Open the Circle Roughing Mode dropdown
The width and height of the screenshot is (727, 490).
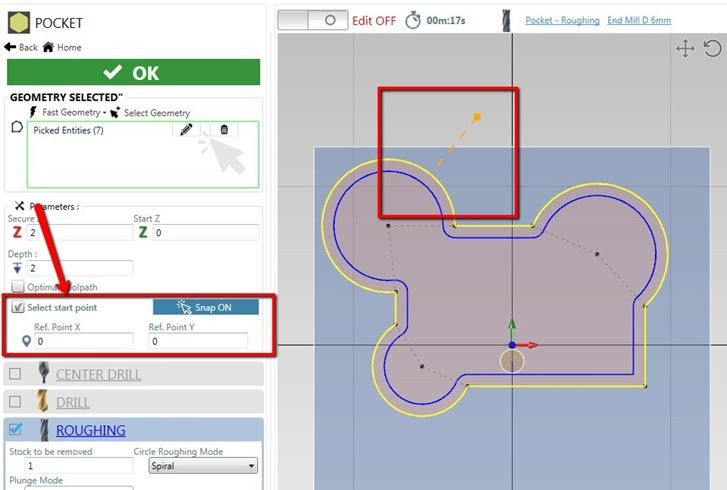point(202,466)
